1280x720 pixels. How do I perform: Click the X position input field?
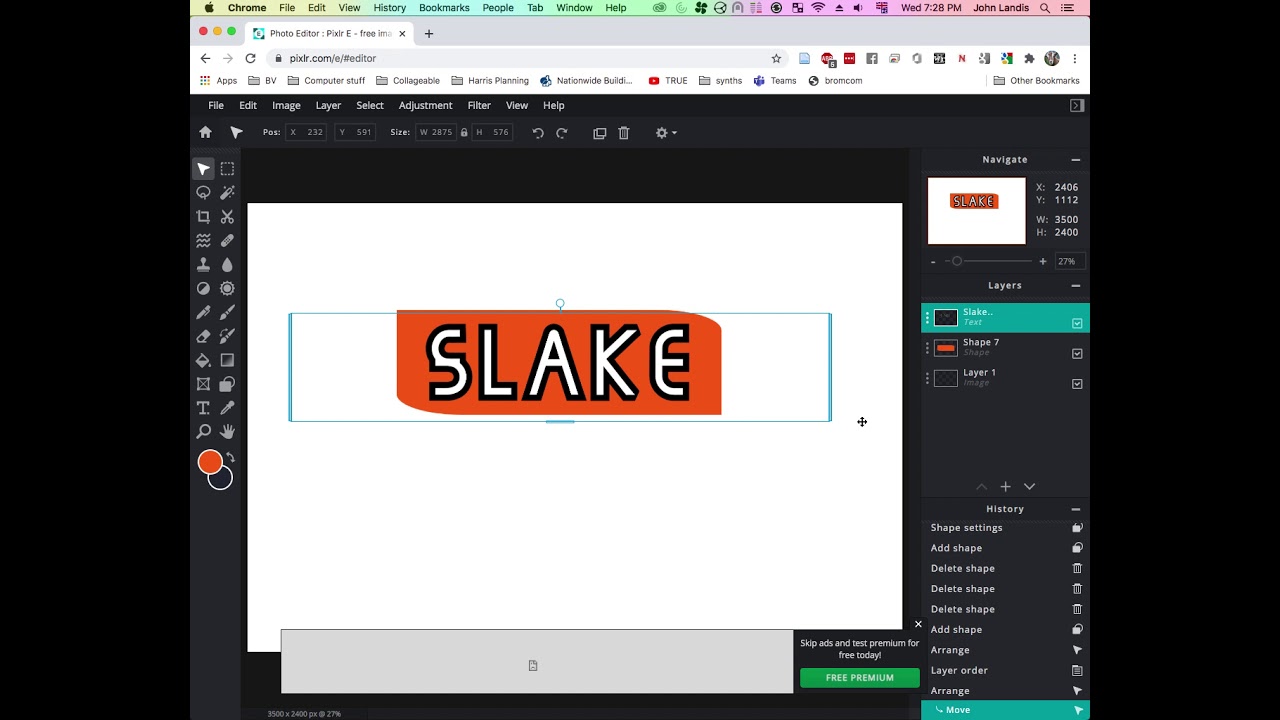click(x=306, y=132)
